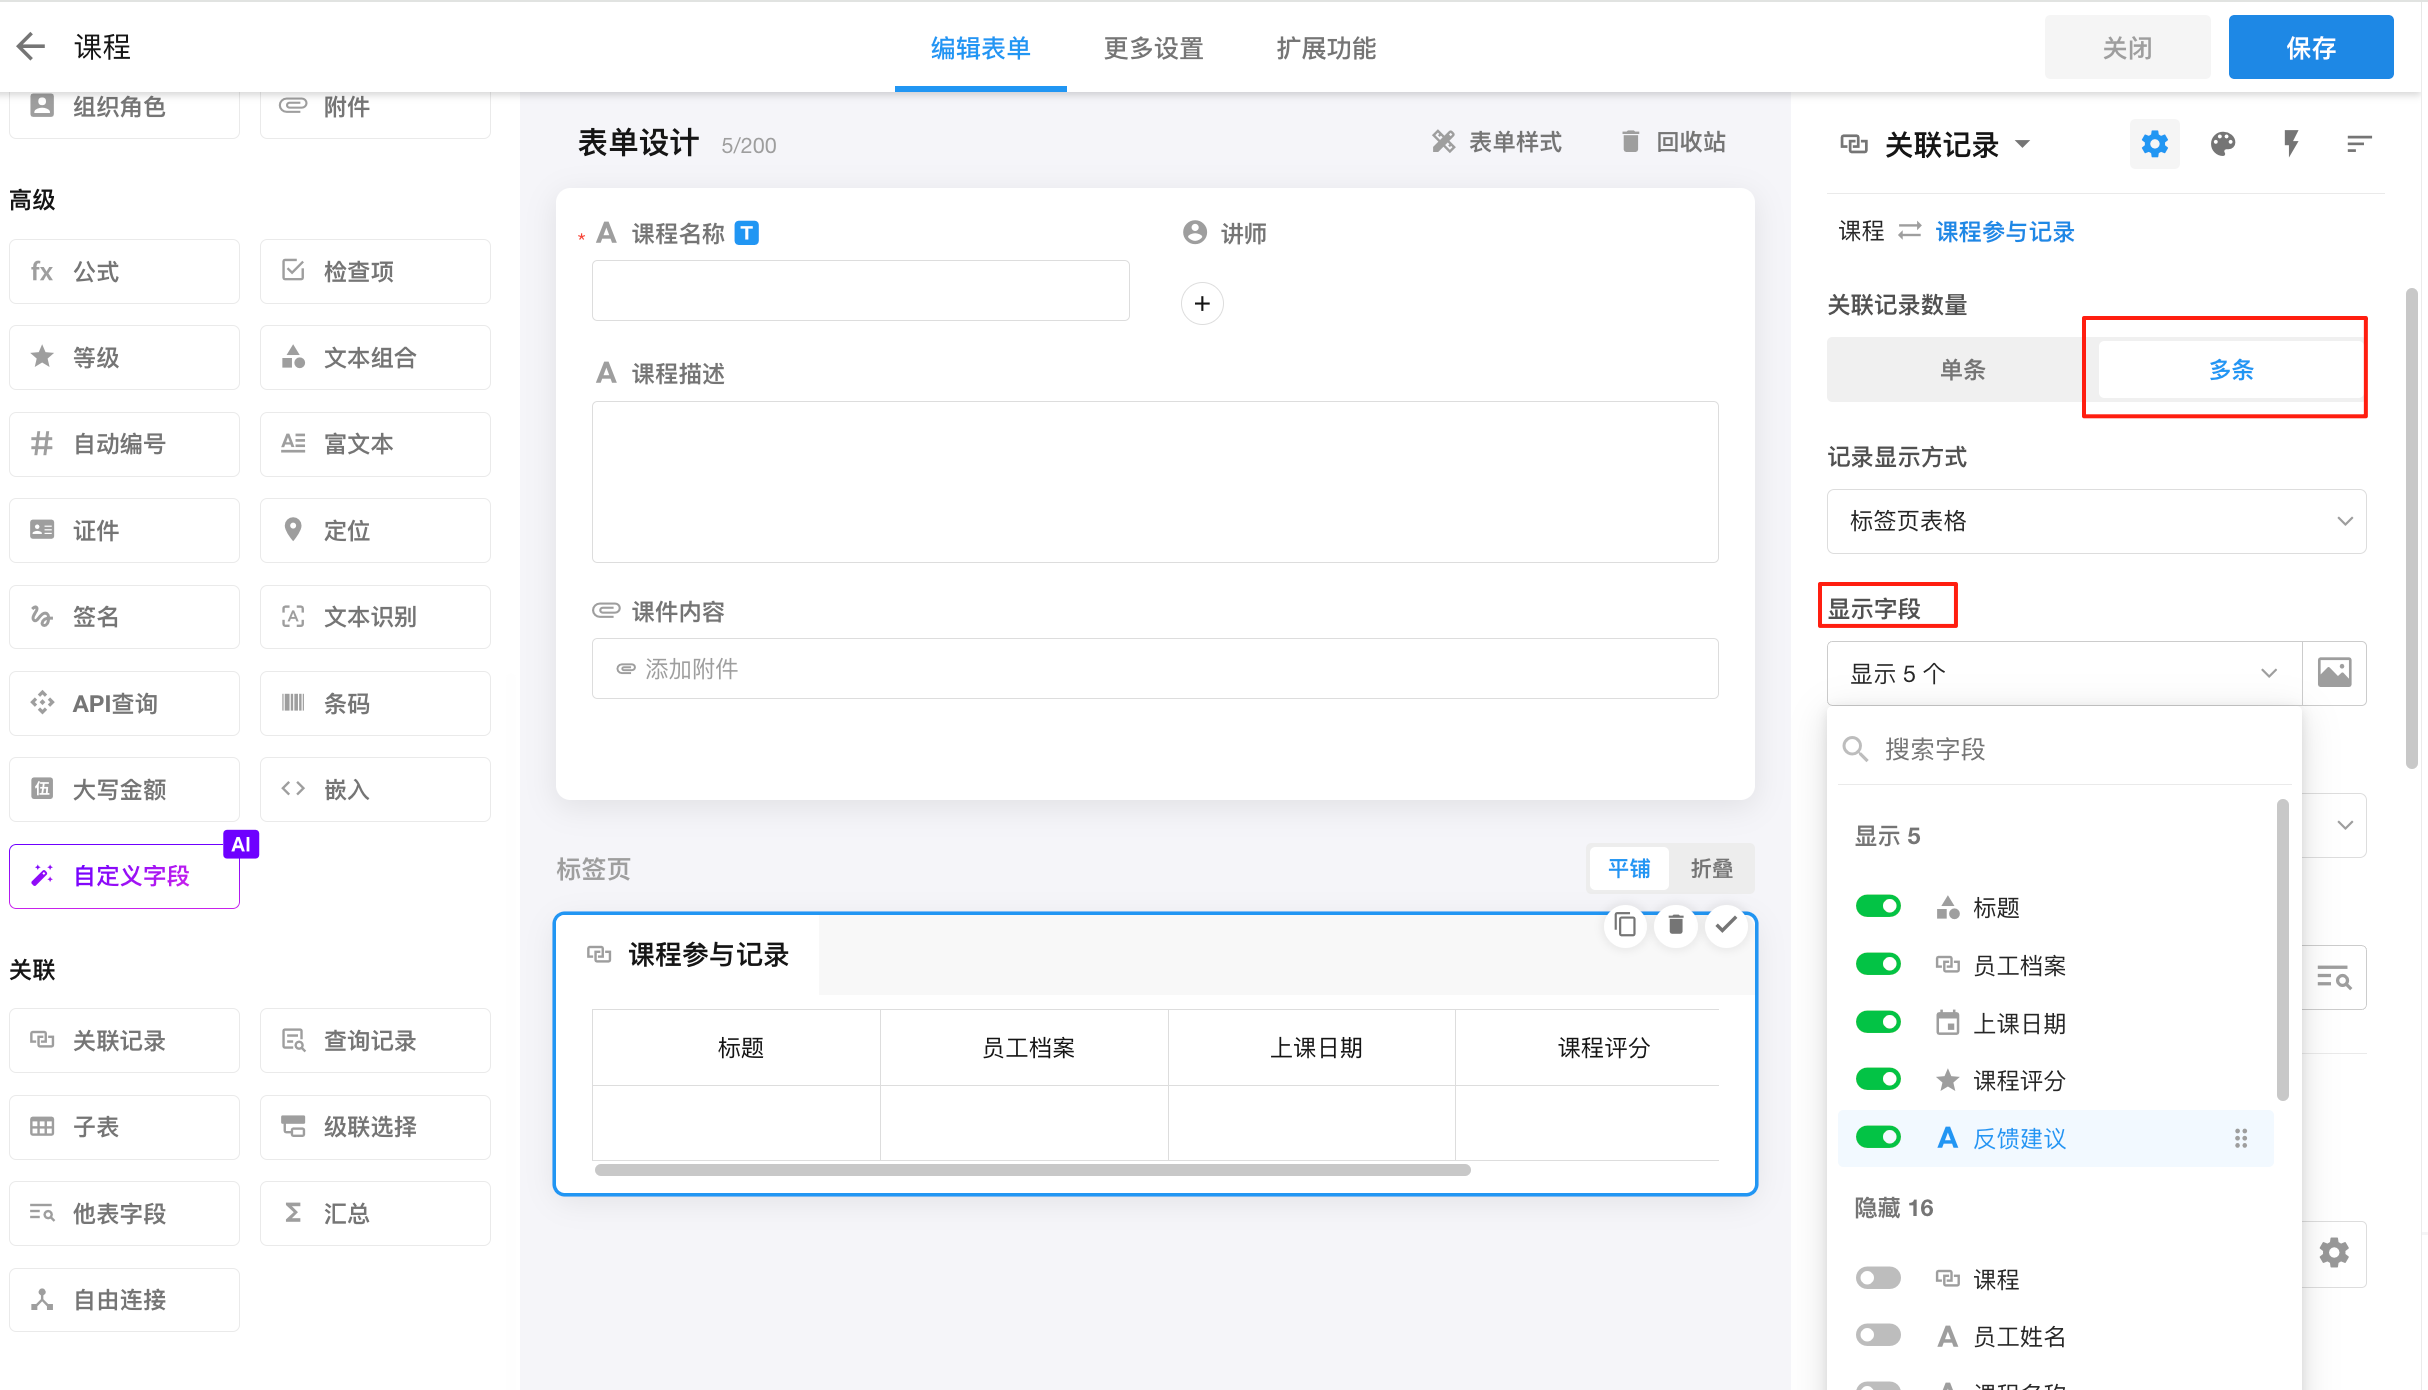The image size is (2428, 1390).
Task: Click the 搜索字段 search input
Action: (2065, 749)
